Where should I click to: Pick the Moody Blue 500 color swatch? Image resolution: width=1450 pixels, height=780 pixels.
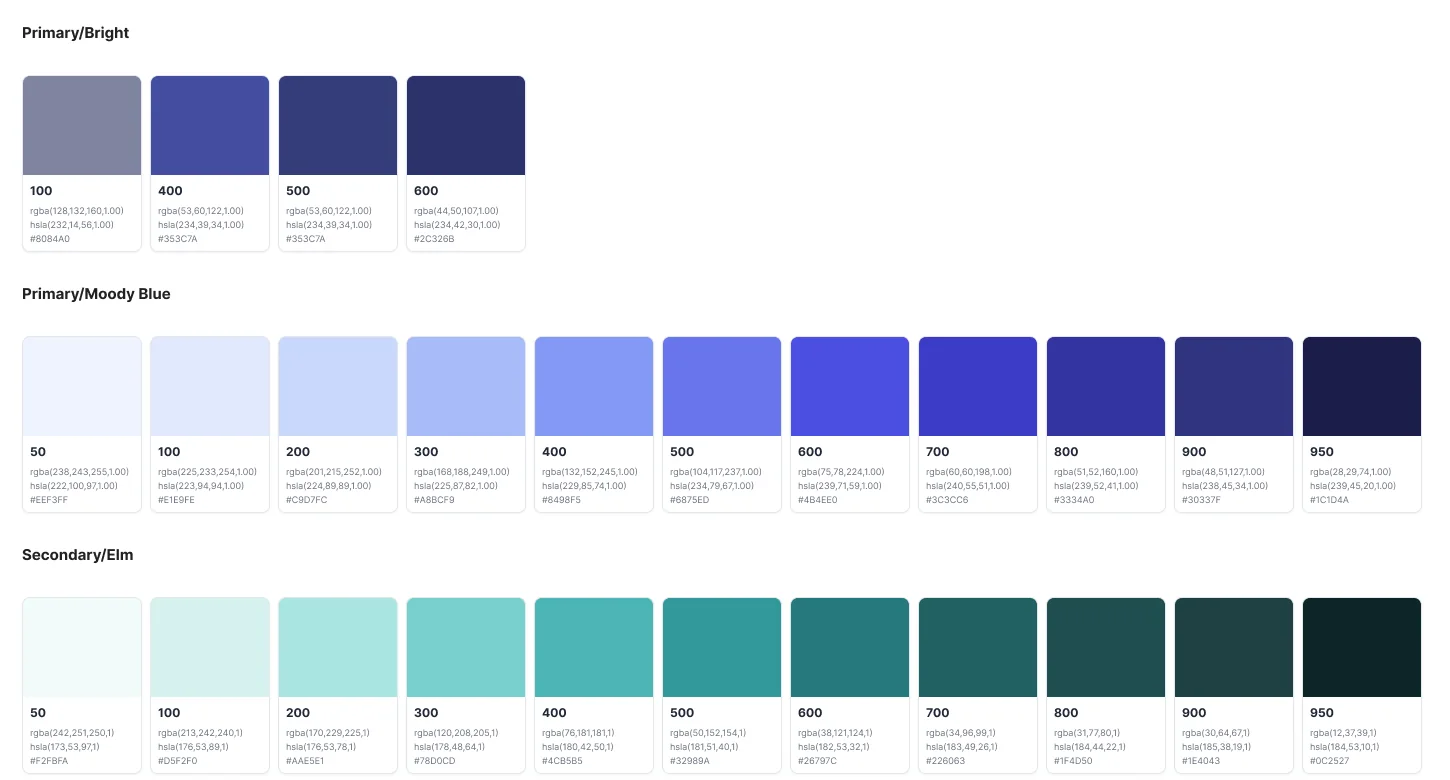pos(722,386)
